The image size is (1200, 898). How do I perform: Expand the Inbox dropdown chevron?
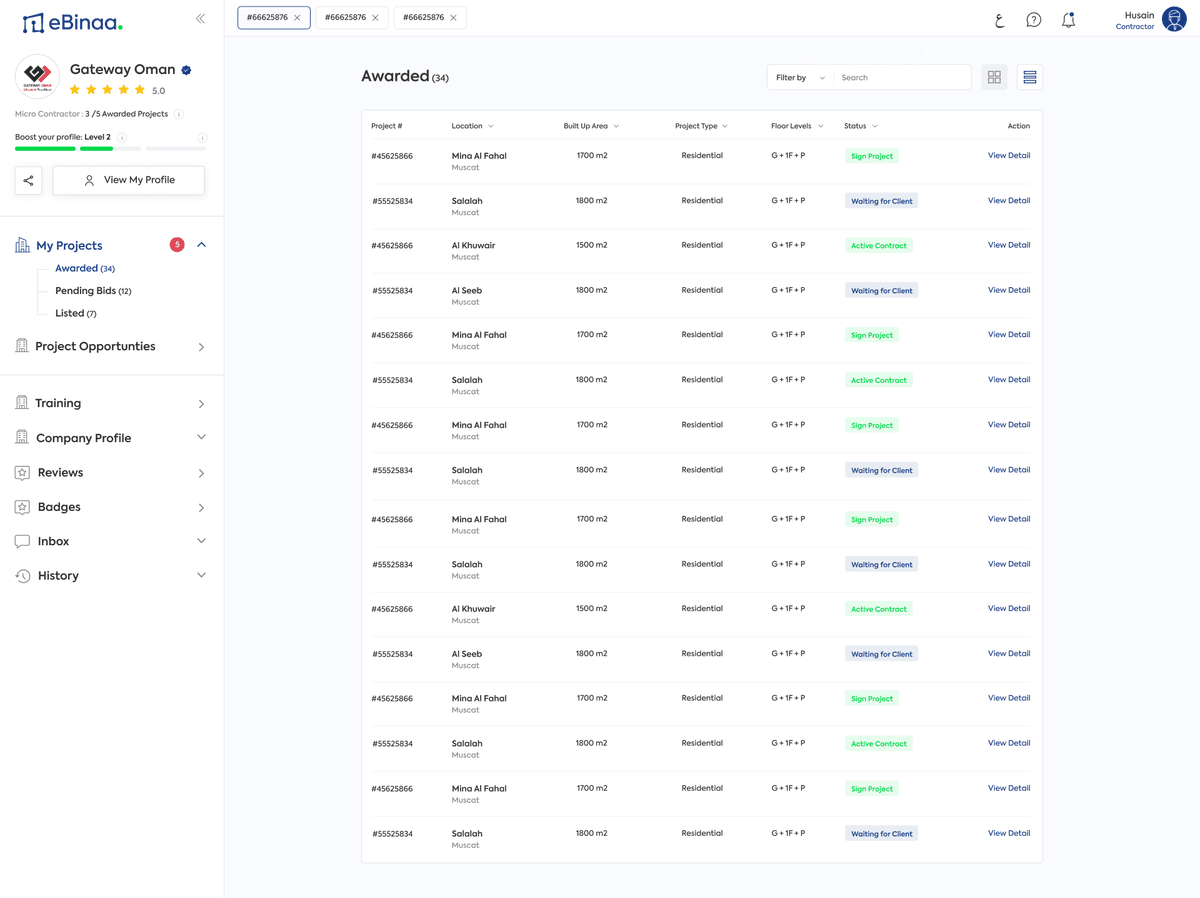coord(201,541)
